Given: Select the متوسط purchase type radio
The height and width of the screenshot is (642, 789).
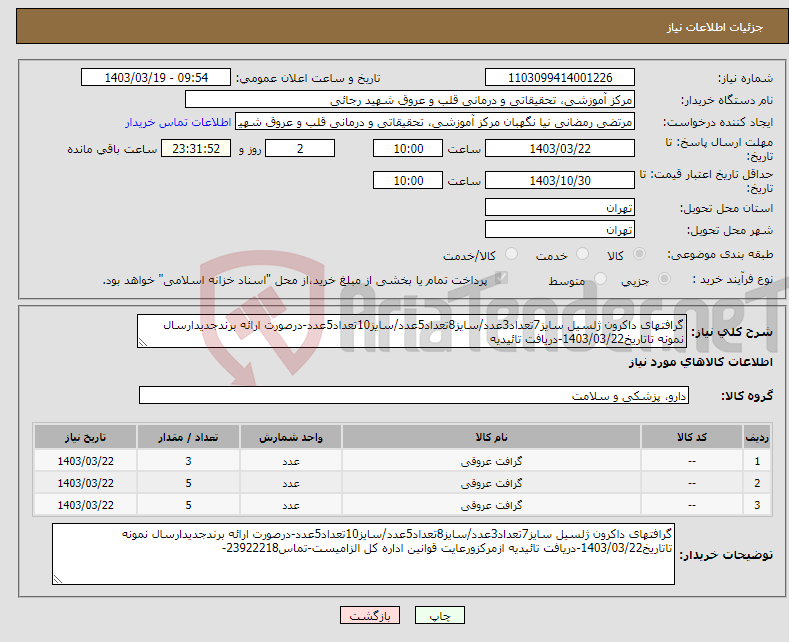Looking at the screenshot, I should point(600,279).
